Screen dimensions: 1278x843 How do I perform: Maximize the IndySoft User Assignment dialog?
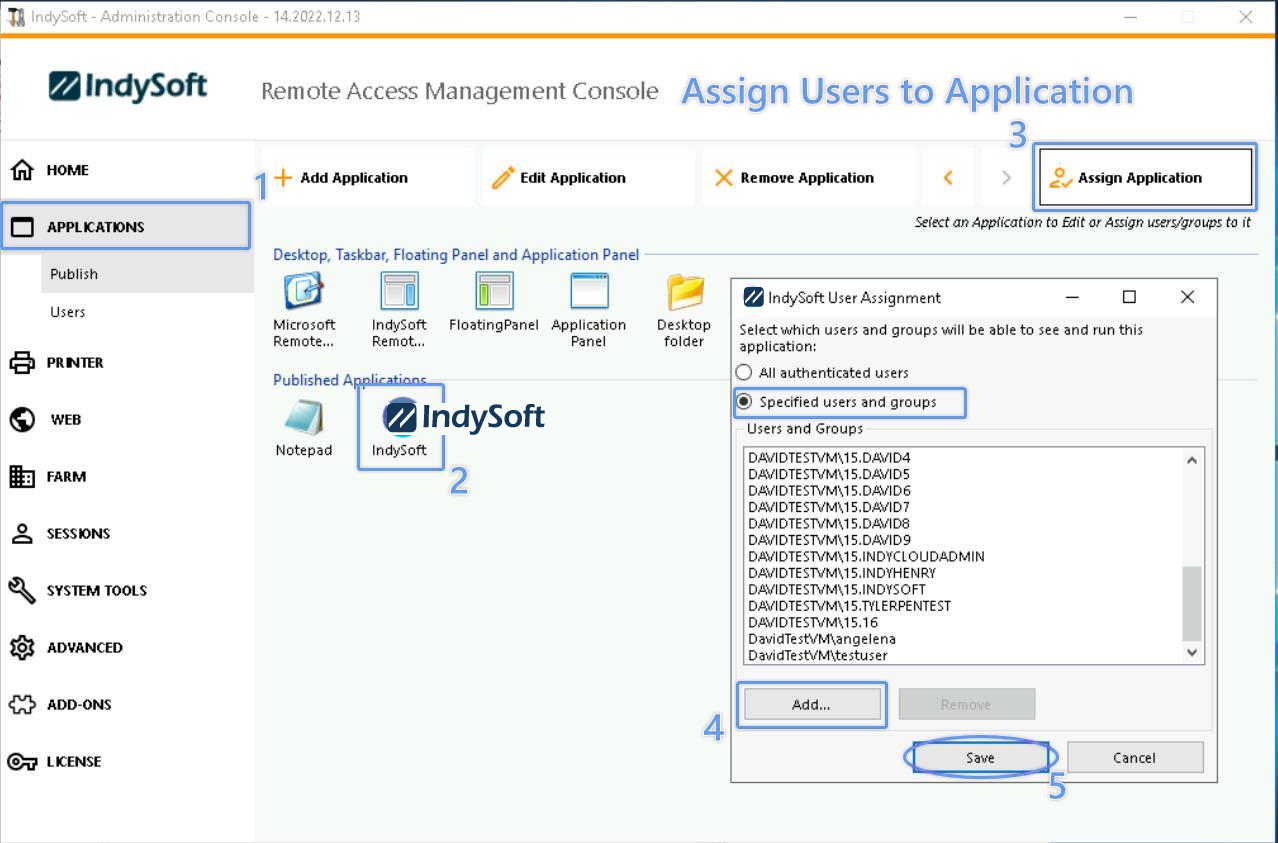1129,297
